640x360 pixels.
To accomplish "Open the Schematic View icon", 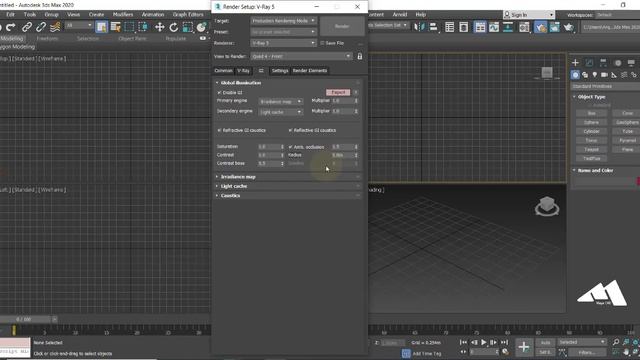I will pos(508,27).
